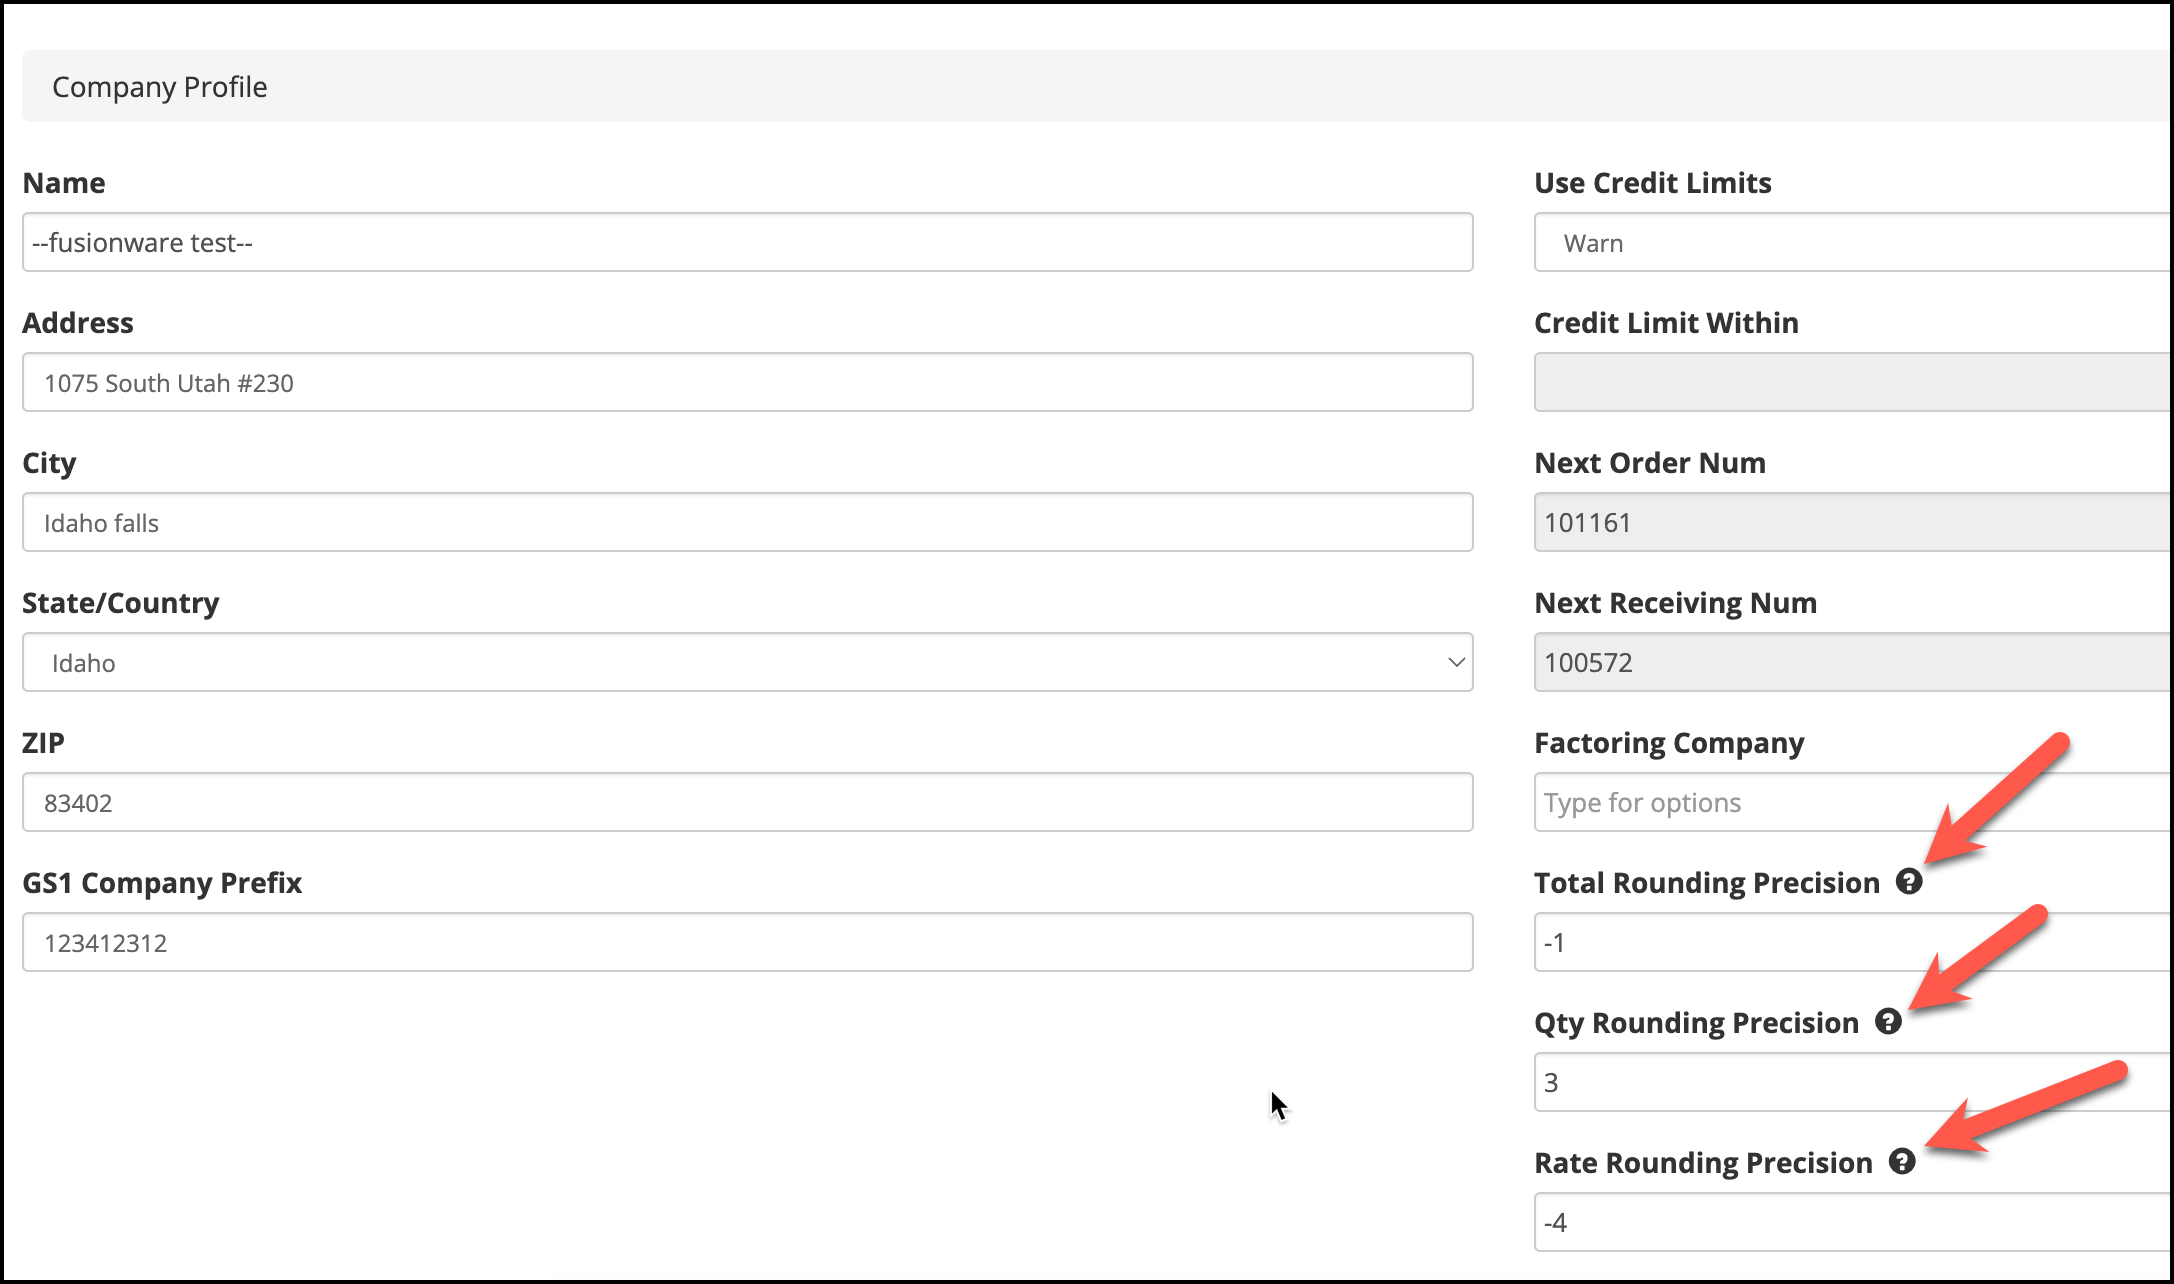Click the Qty Rounding Precision input

[1852, 1082]
